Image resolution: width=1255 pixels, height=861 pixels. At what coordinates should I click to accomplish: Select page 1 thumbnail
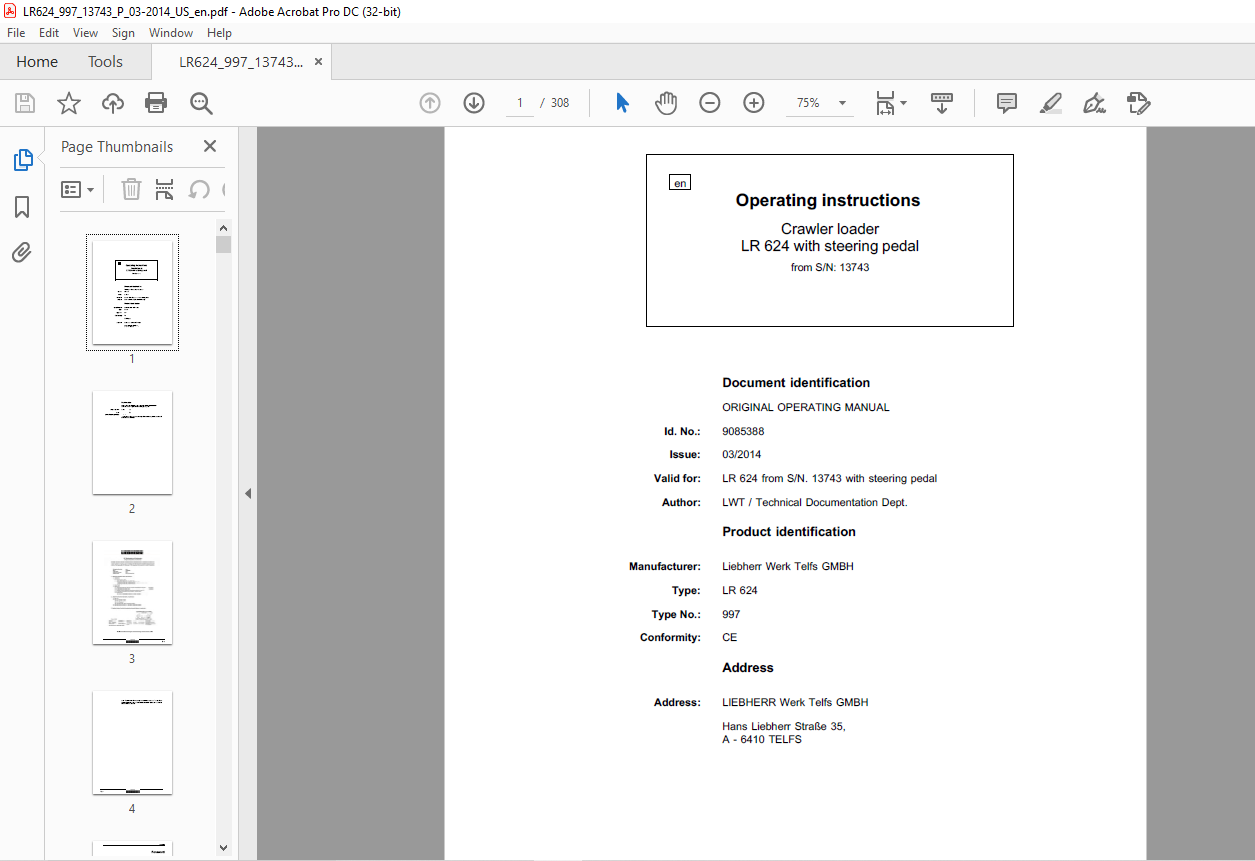tap(132, 292)
